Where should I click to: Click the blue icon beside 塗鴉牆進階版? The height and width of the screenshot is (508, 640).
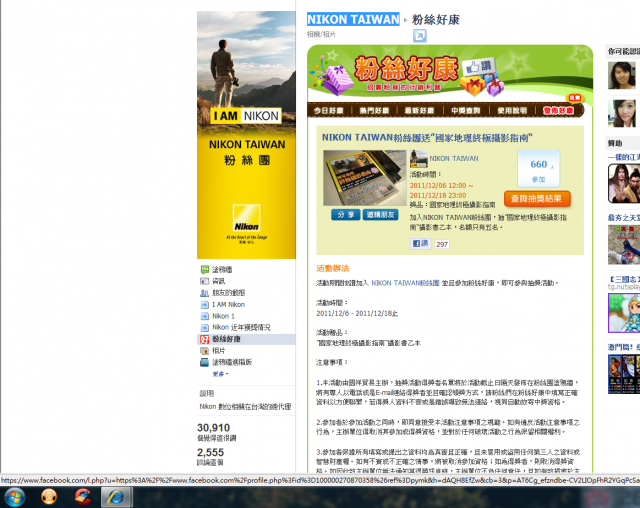click(204, 362)
